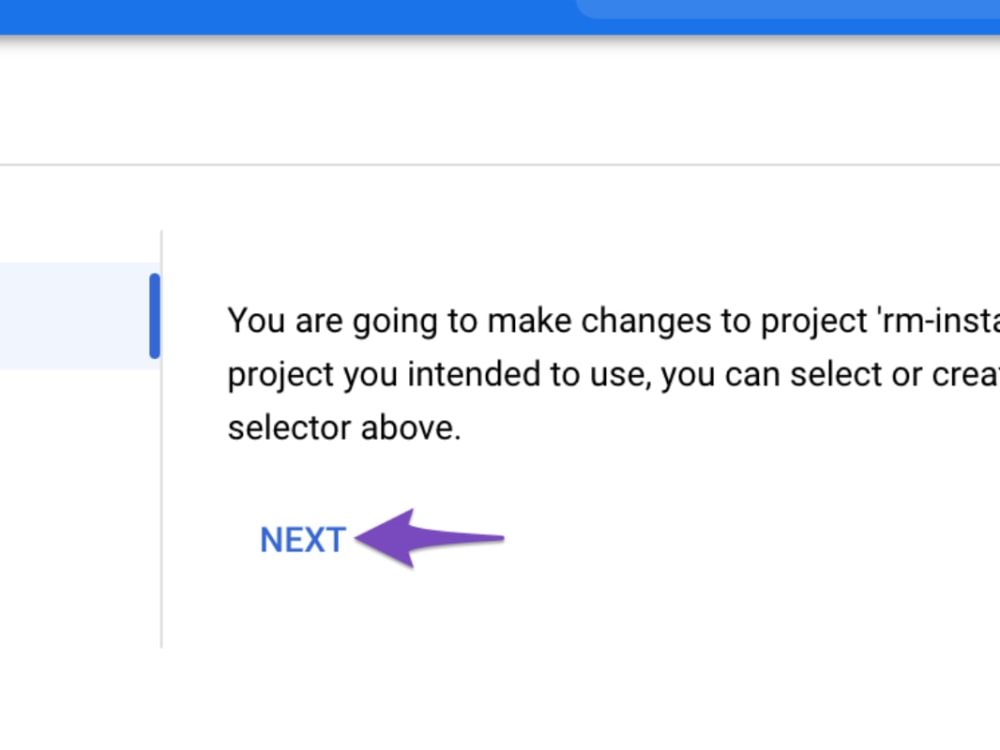Click the vertical divider beside the stepper
Image resolution: width=1000 pixels, height=750 pixels.
tap(161, 440)
